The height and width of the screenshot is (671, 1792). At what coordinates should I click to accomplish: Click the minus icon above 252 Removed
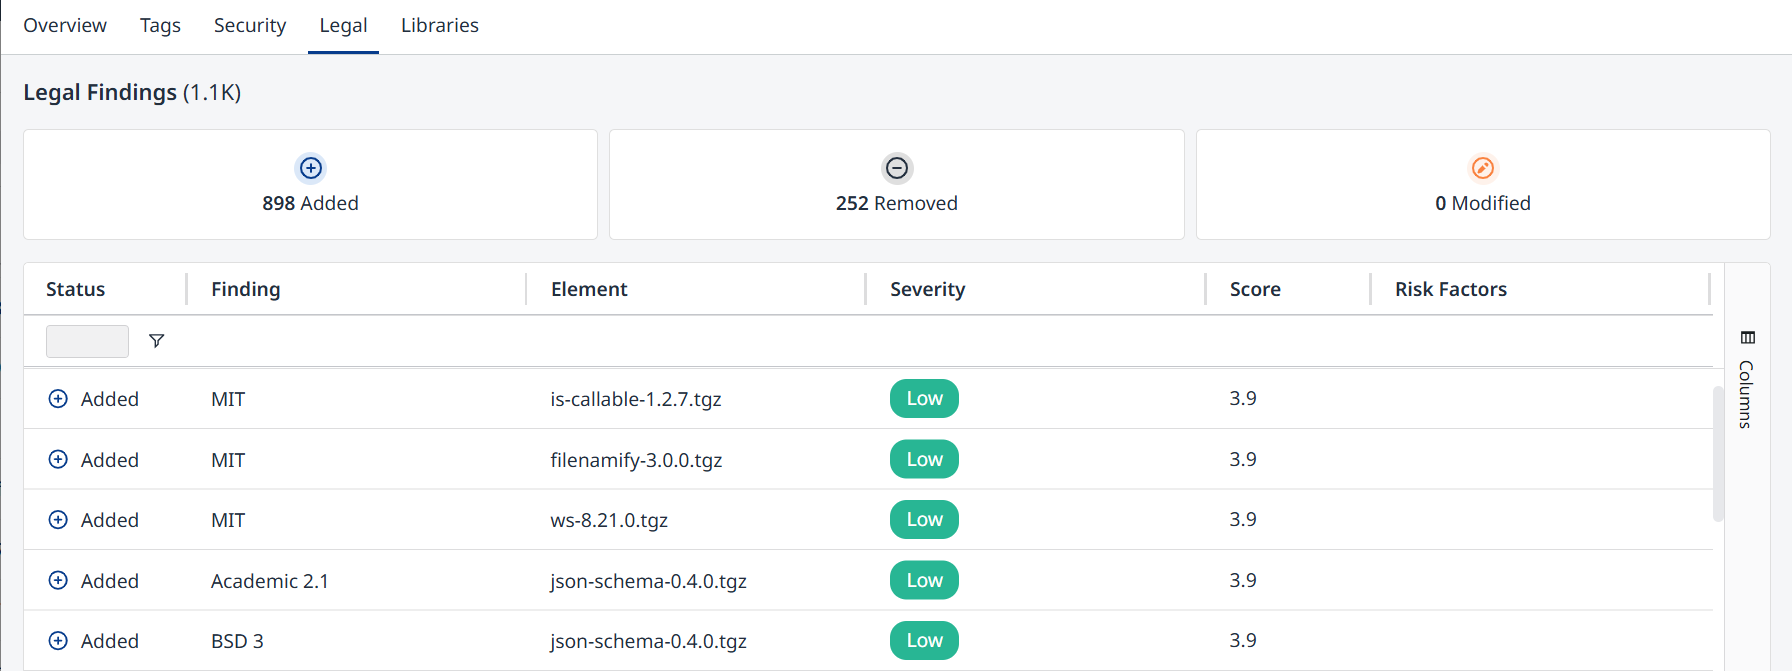click(897, 168)
